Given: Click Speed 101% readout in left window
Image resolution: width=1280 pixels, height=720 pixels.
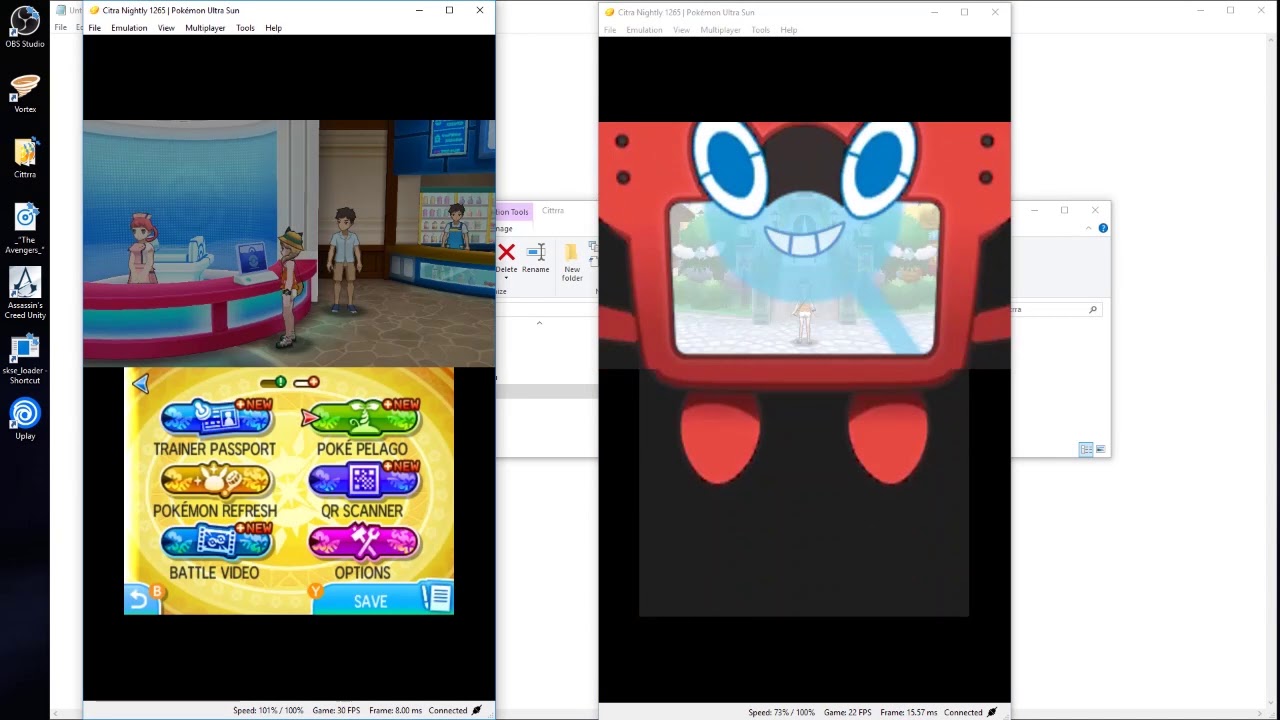Looking at the screenshot, I should 268,711.
